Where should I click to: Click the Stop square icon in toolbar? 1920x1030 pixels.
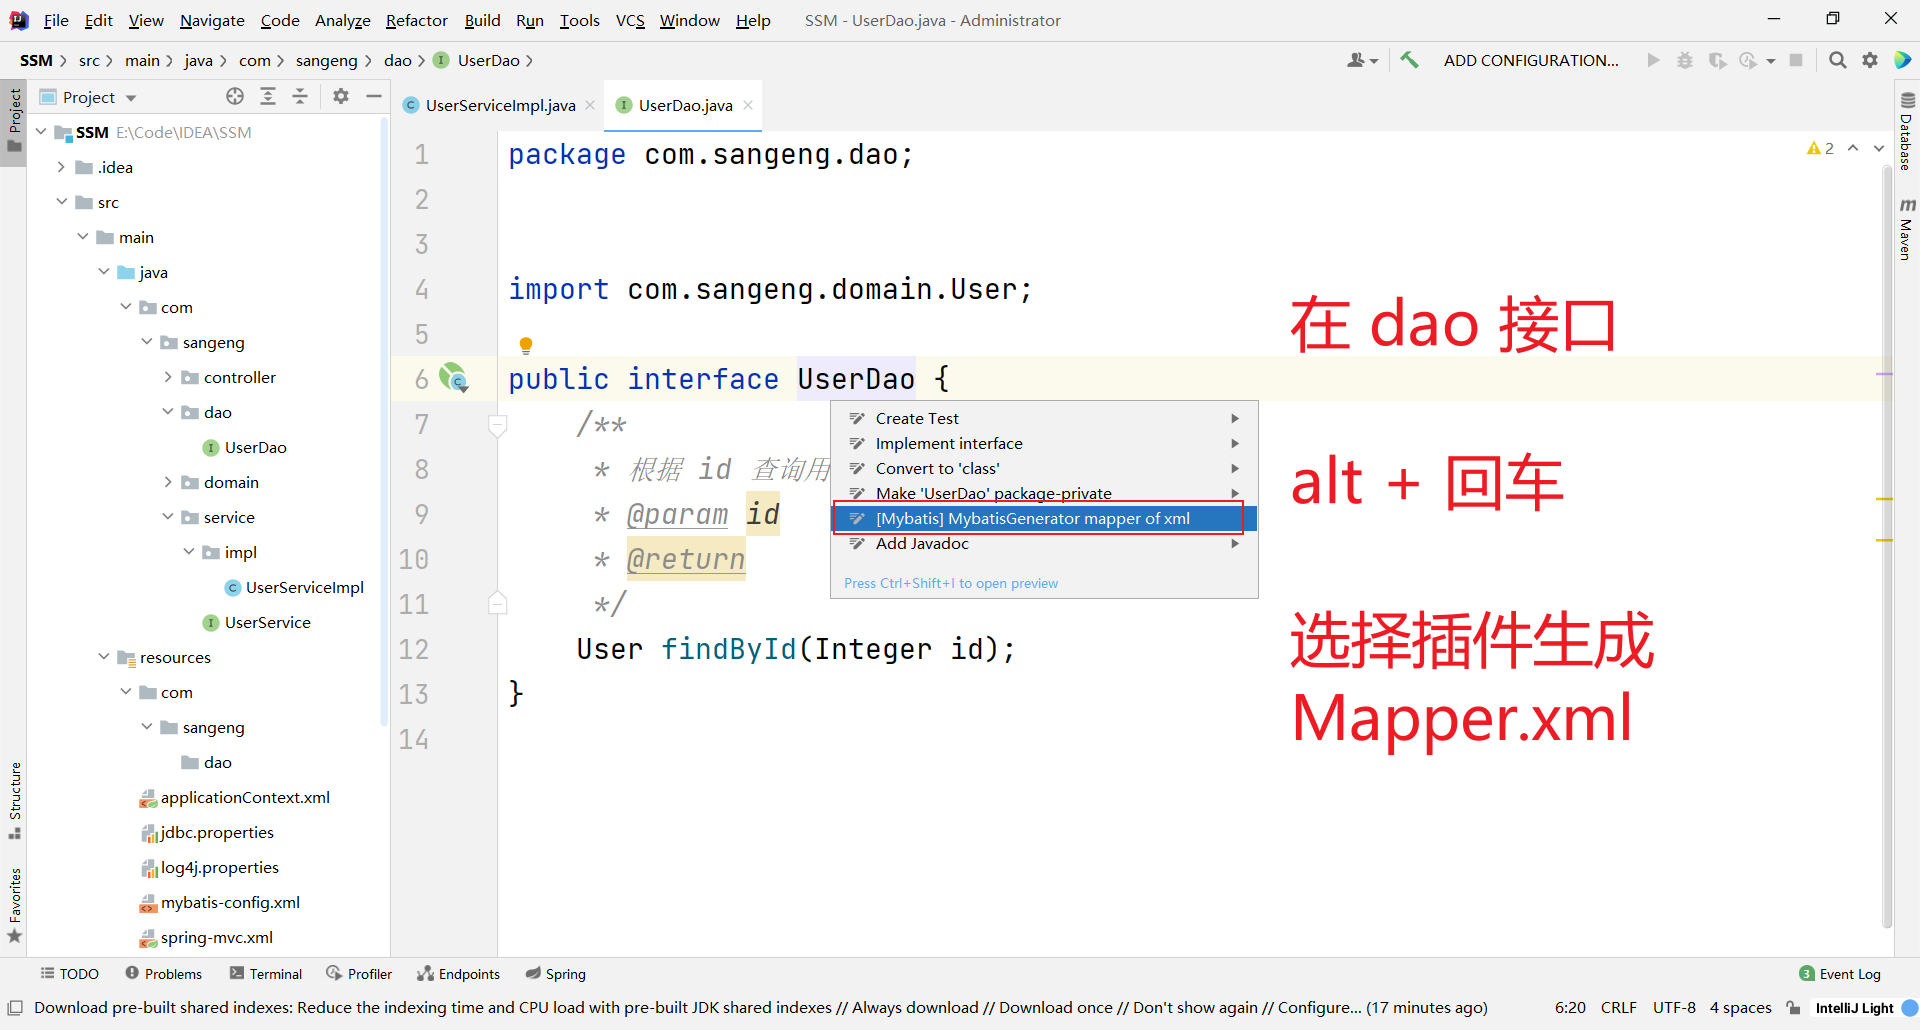coord(1796,60)
